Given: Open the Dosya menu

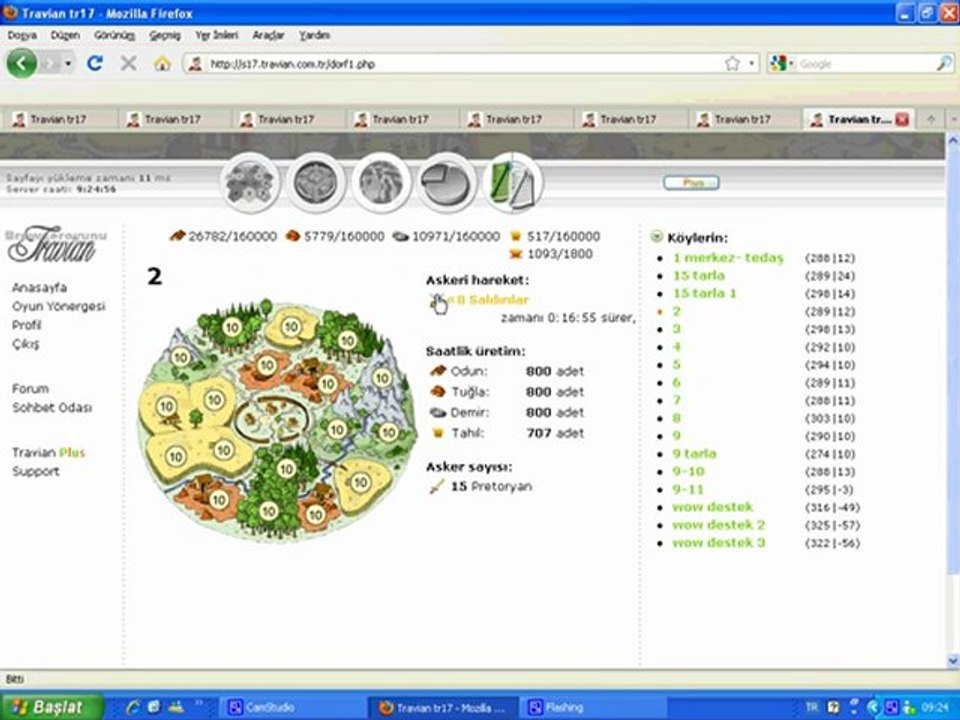Looking at the screenshot, I should [22, 36].
